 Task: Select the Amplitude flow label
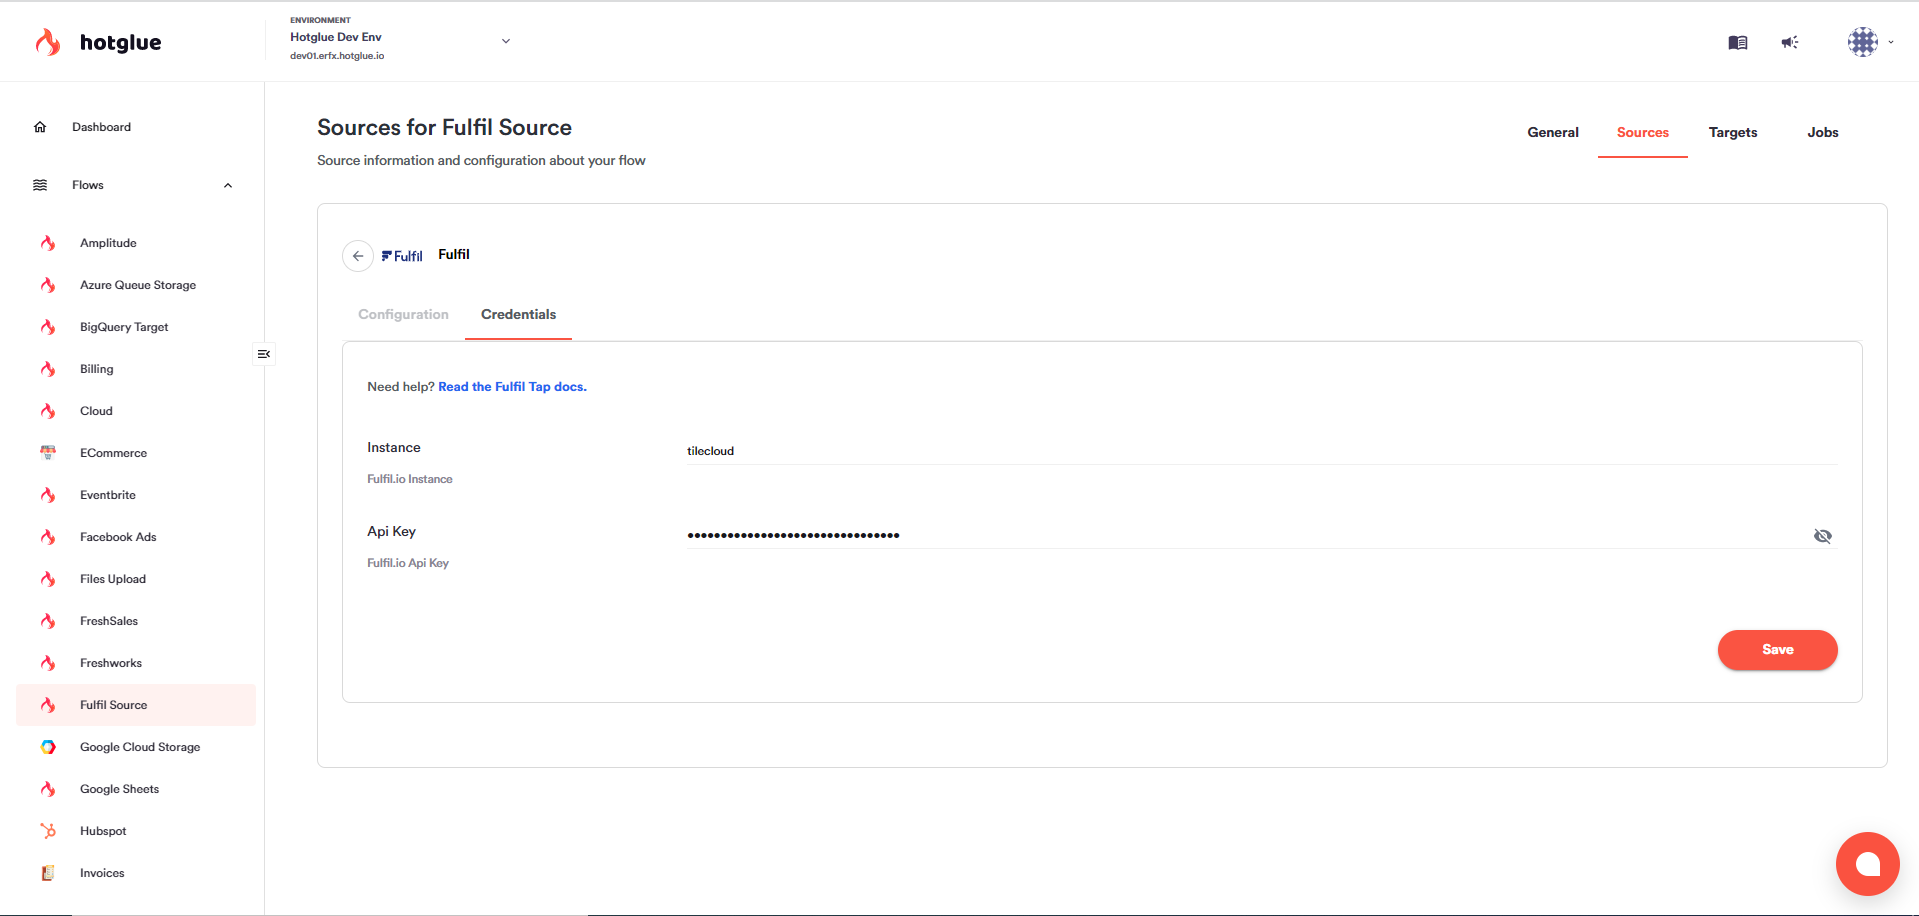coord(108,243)
